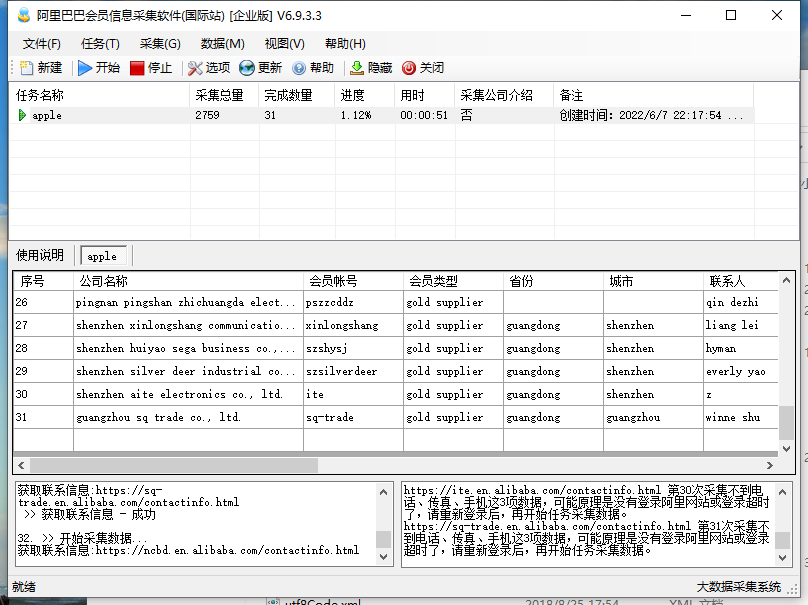Viewport: 808px width, 605px height.
Task: Select row 26 pingnan pingshan zhichuangda company
Action: point(188,302)
